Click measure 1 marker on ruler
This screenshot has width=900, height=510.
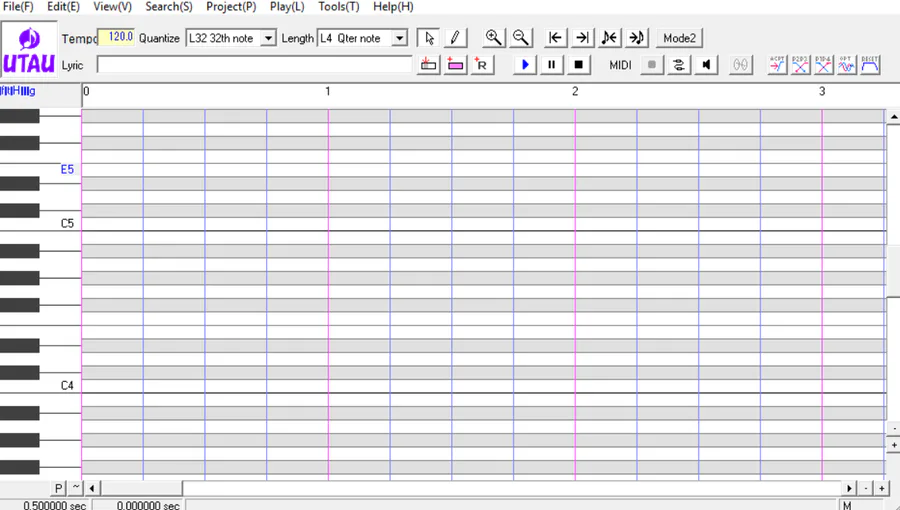coord(328,92)
